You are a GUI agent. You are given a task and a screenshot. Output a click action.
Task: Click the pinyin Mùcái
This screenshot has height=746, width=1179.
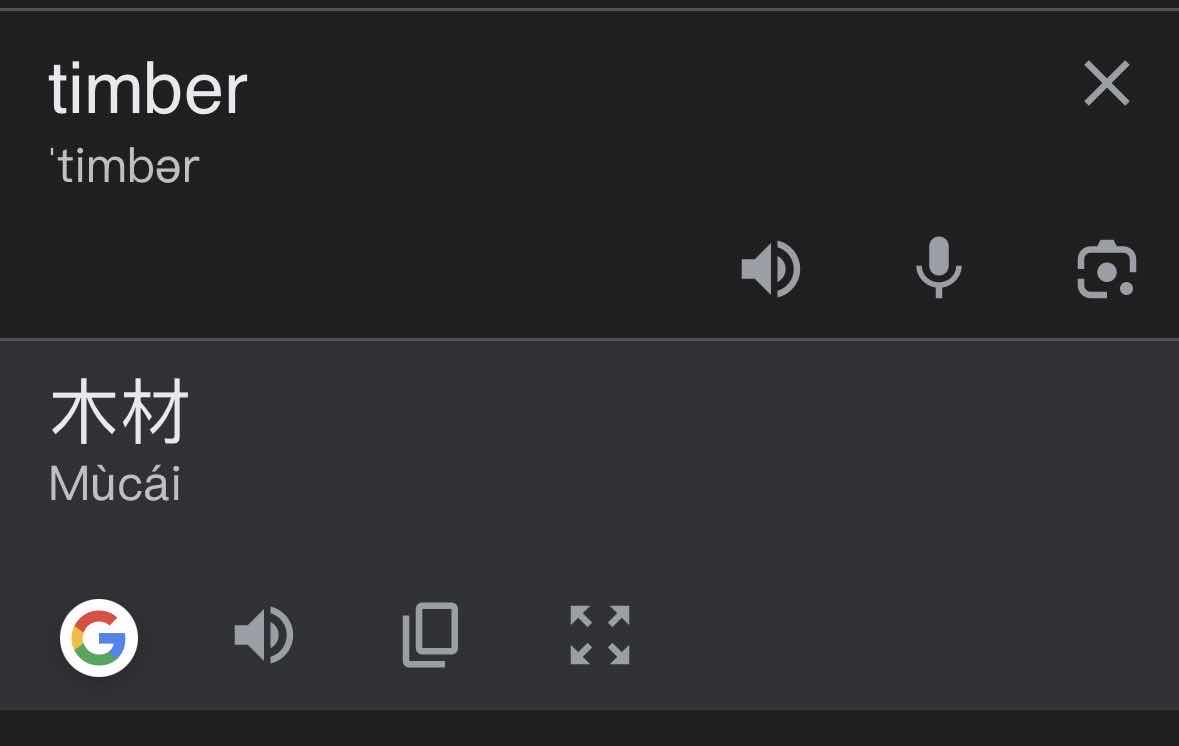pos(114,484)
